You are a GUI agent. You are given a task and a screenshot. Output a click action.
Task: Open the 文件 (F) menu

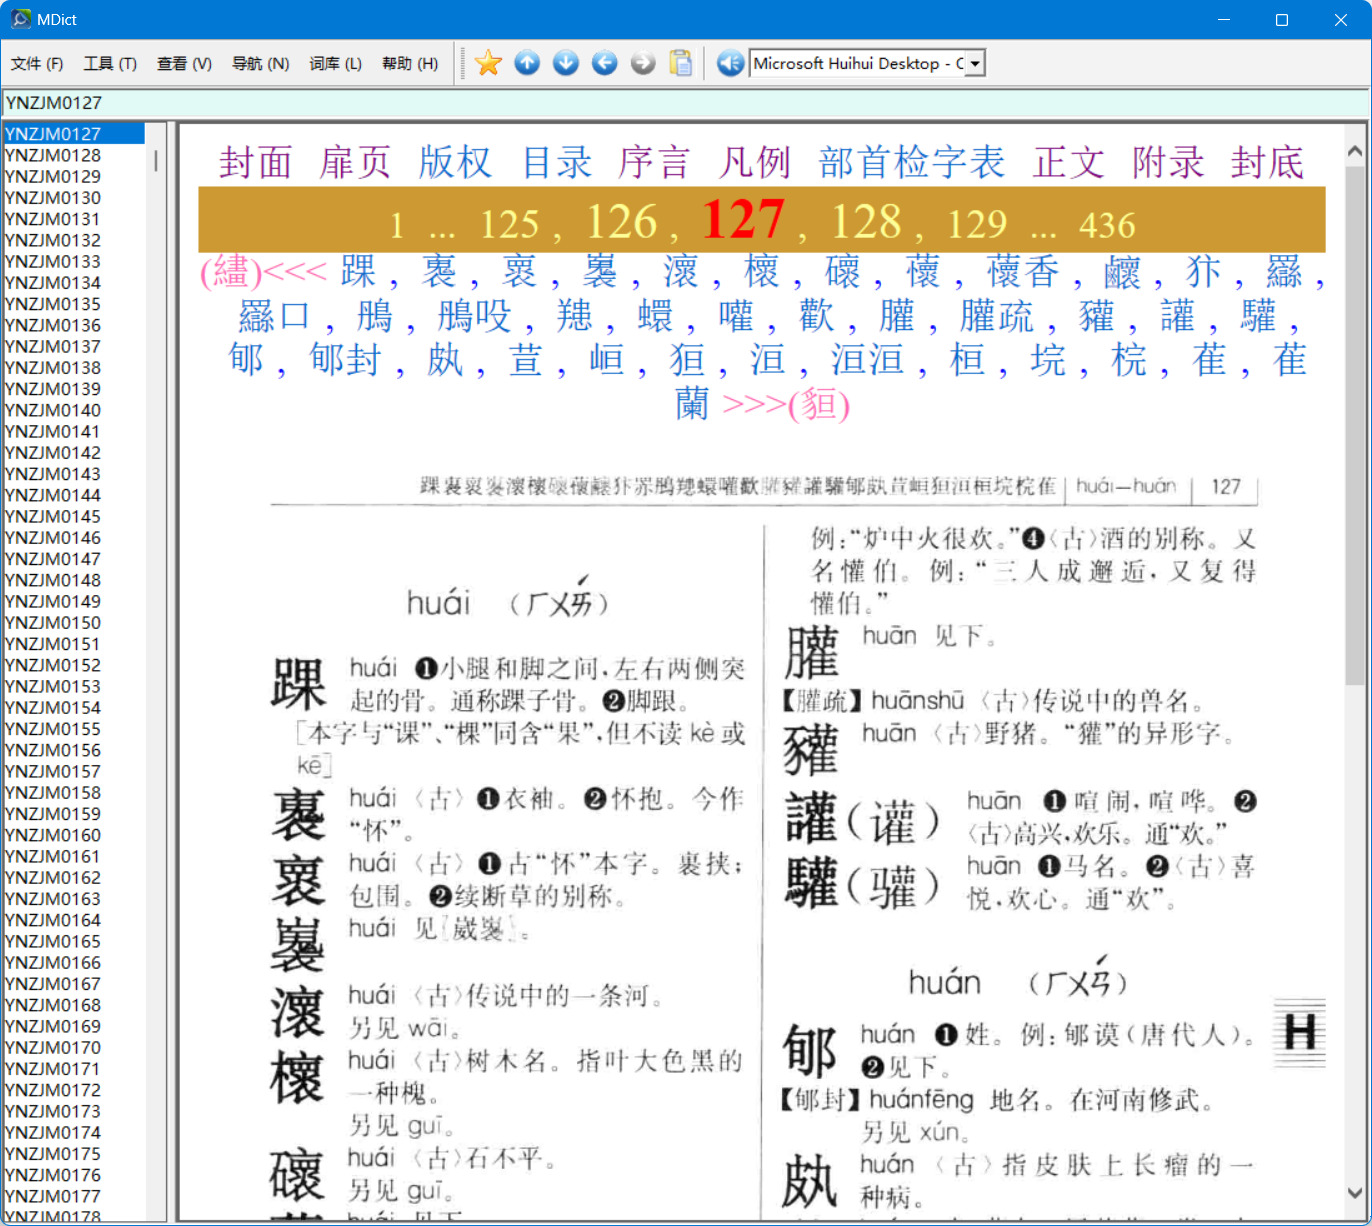[x=37, y=64]
